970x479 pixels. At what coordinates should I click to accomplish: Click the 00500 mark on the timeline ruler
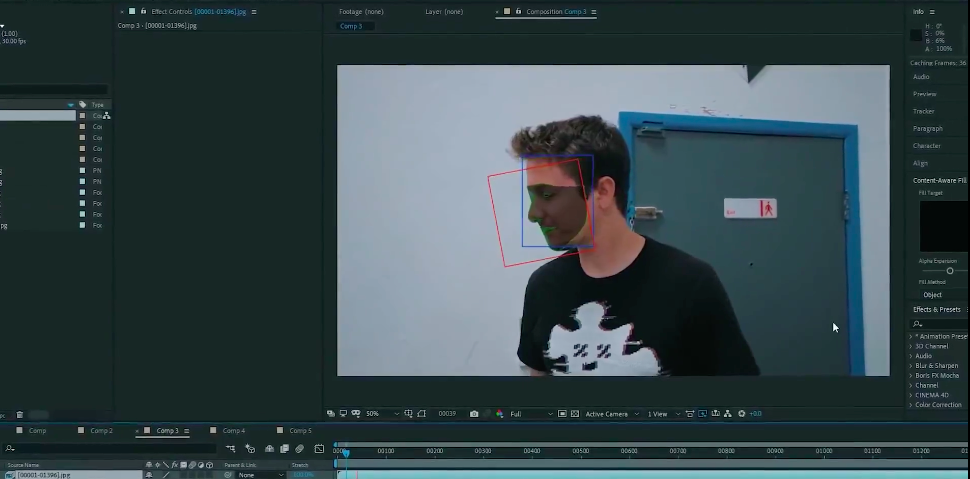(x=580, y=451)
